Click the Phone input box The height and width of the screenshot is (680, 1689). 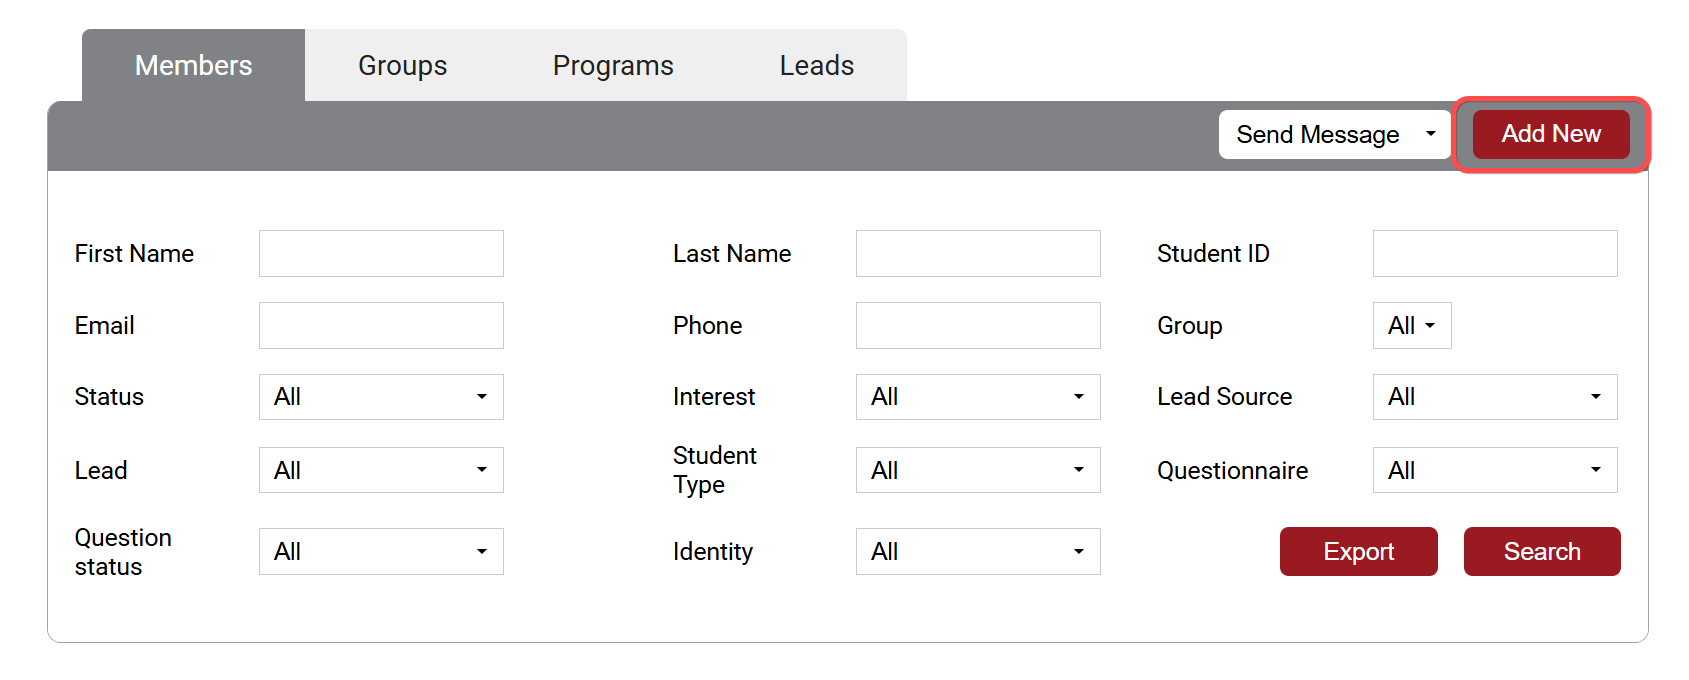click(978, 326)
